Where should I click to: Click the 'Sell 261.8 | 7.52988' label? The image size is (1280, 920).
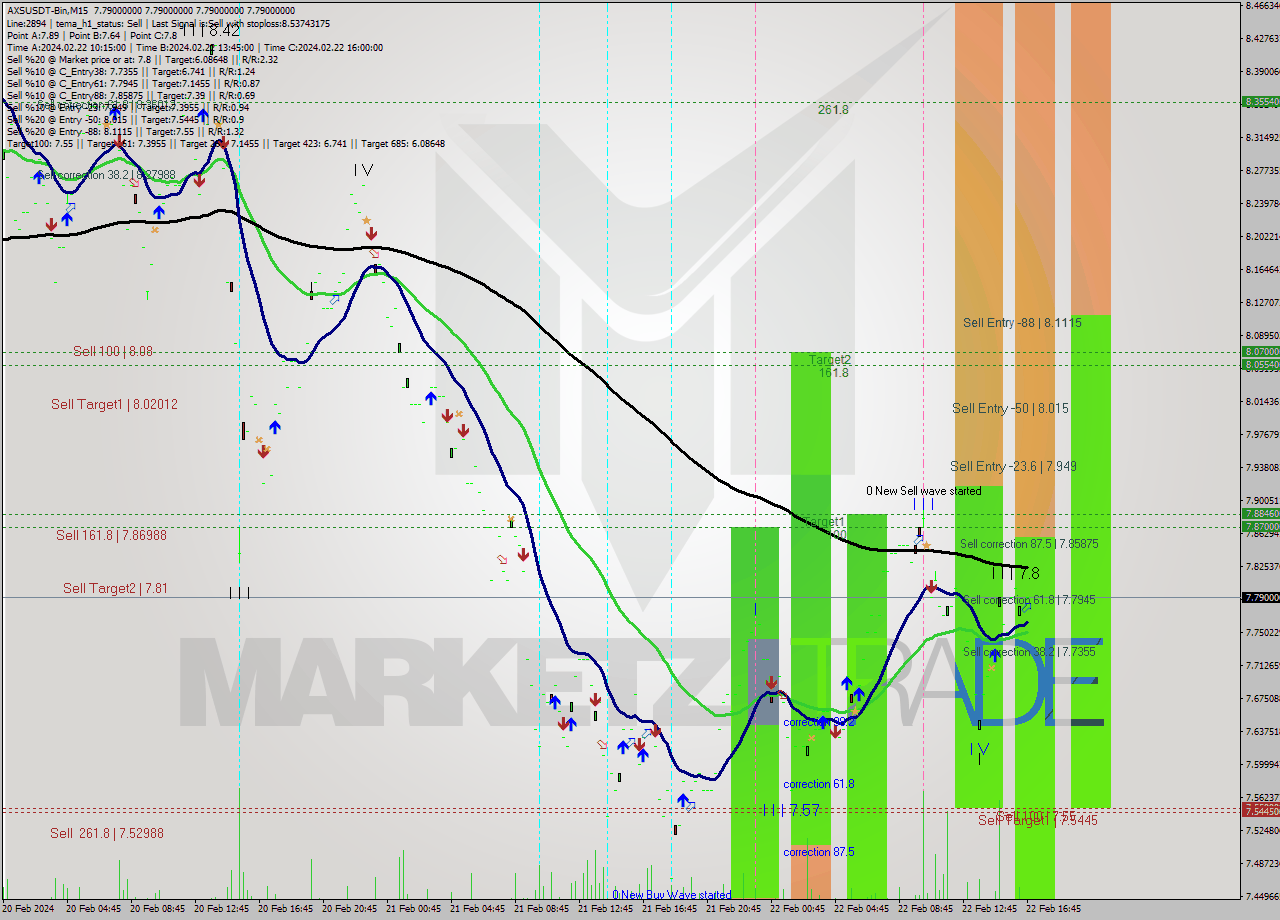point(107,834)
